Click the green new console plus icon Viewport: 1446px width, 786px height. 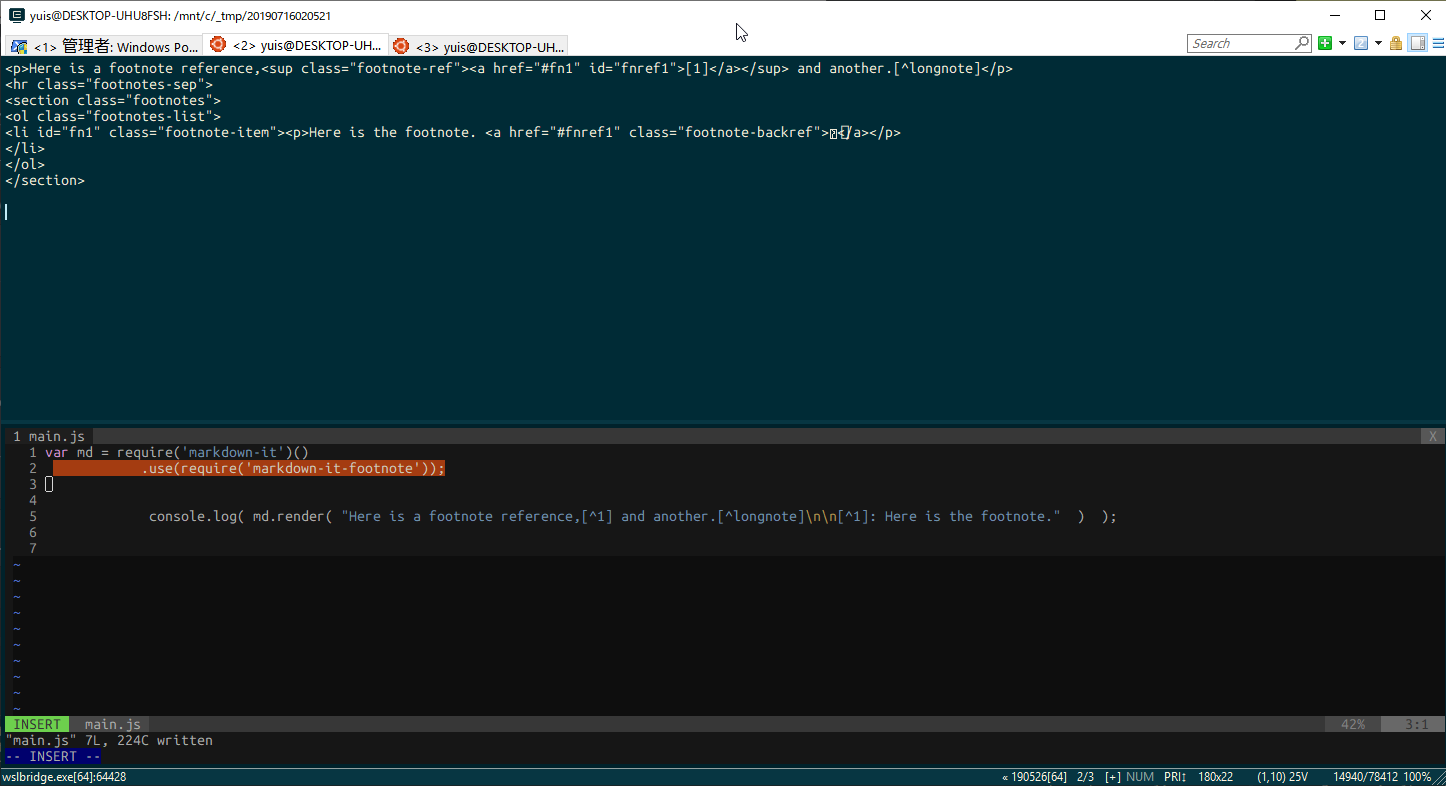[1325, 43]
